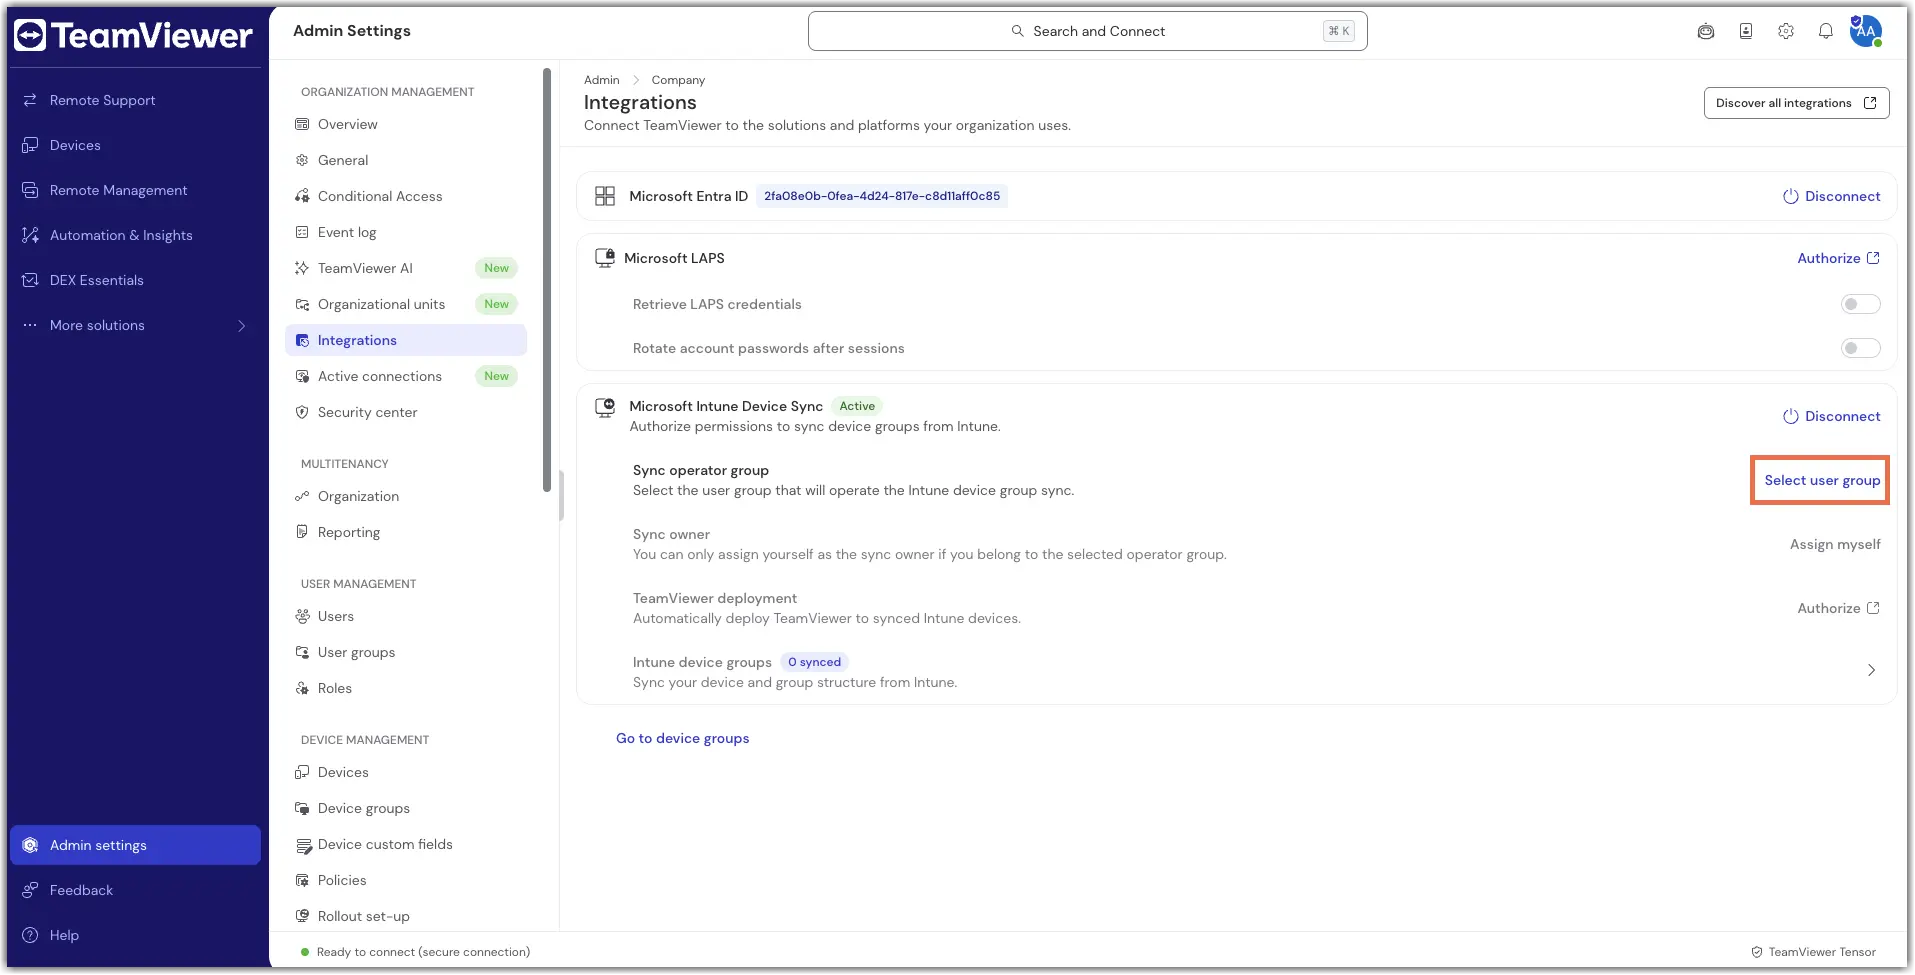
Task: Click Select user group link
Action: tap(1821, 480)
